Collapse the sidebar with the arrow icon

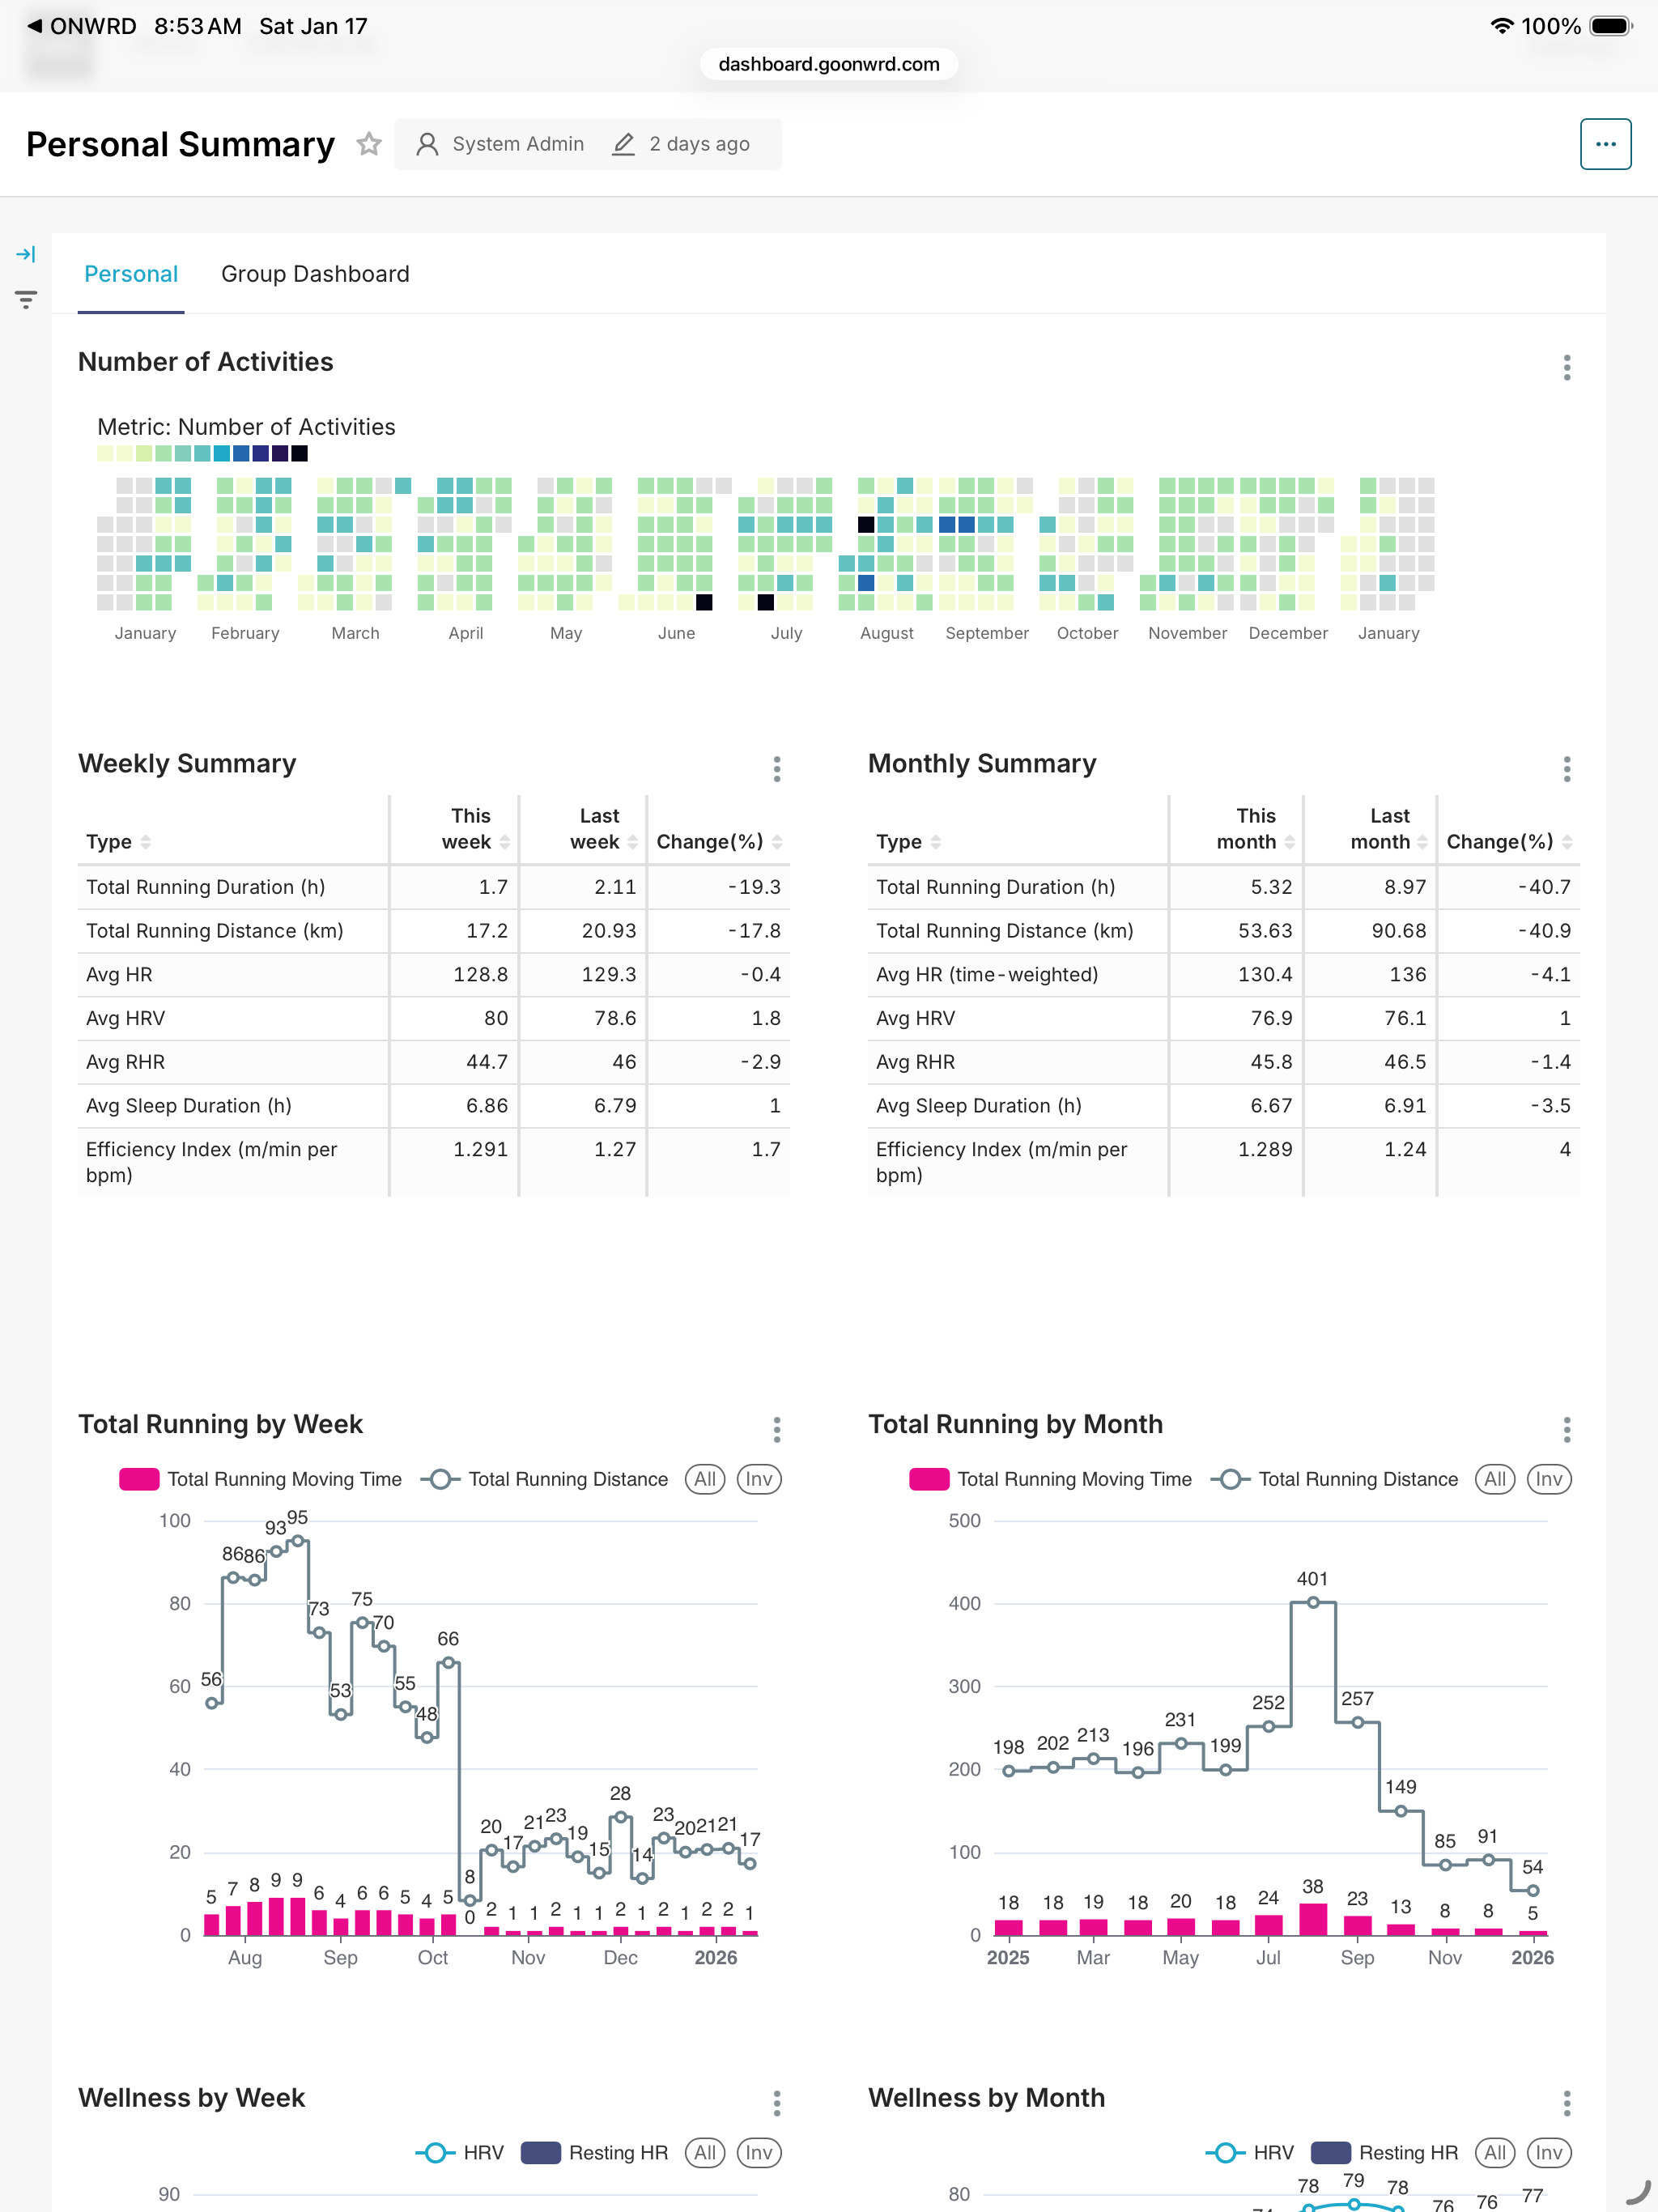pos(25,254)
